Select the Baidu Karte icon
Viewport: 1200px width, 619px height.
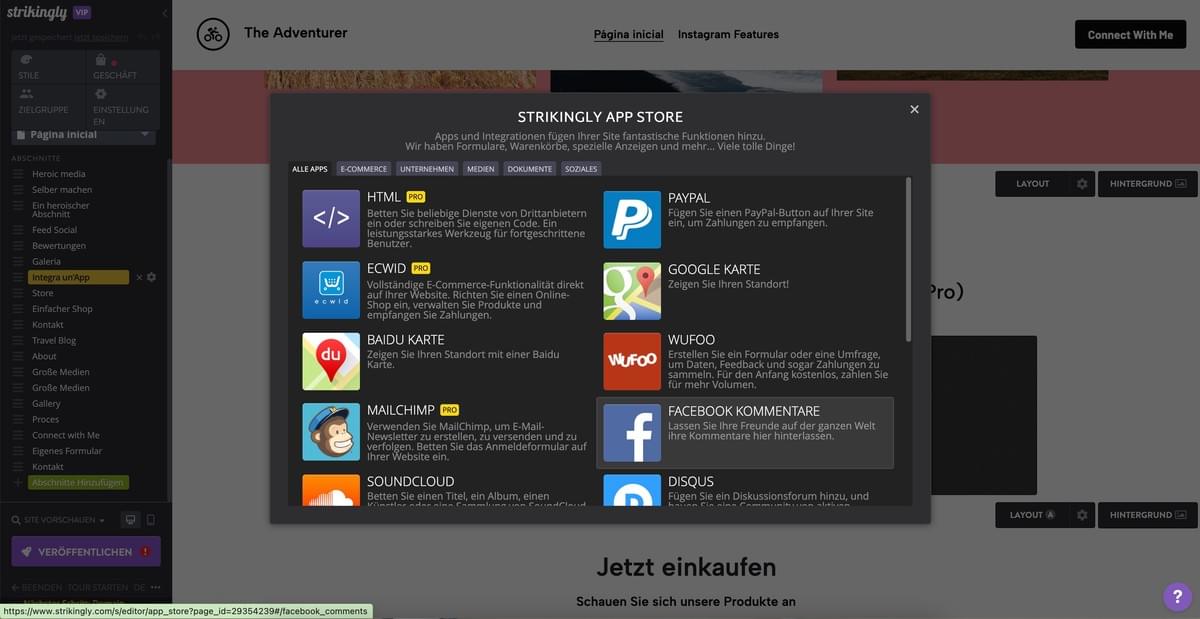click(x=331, y=361)
